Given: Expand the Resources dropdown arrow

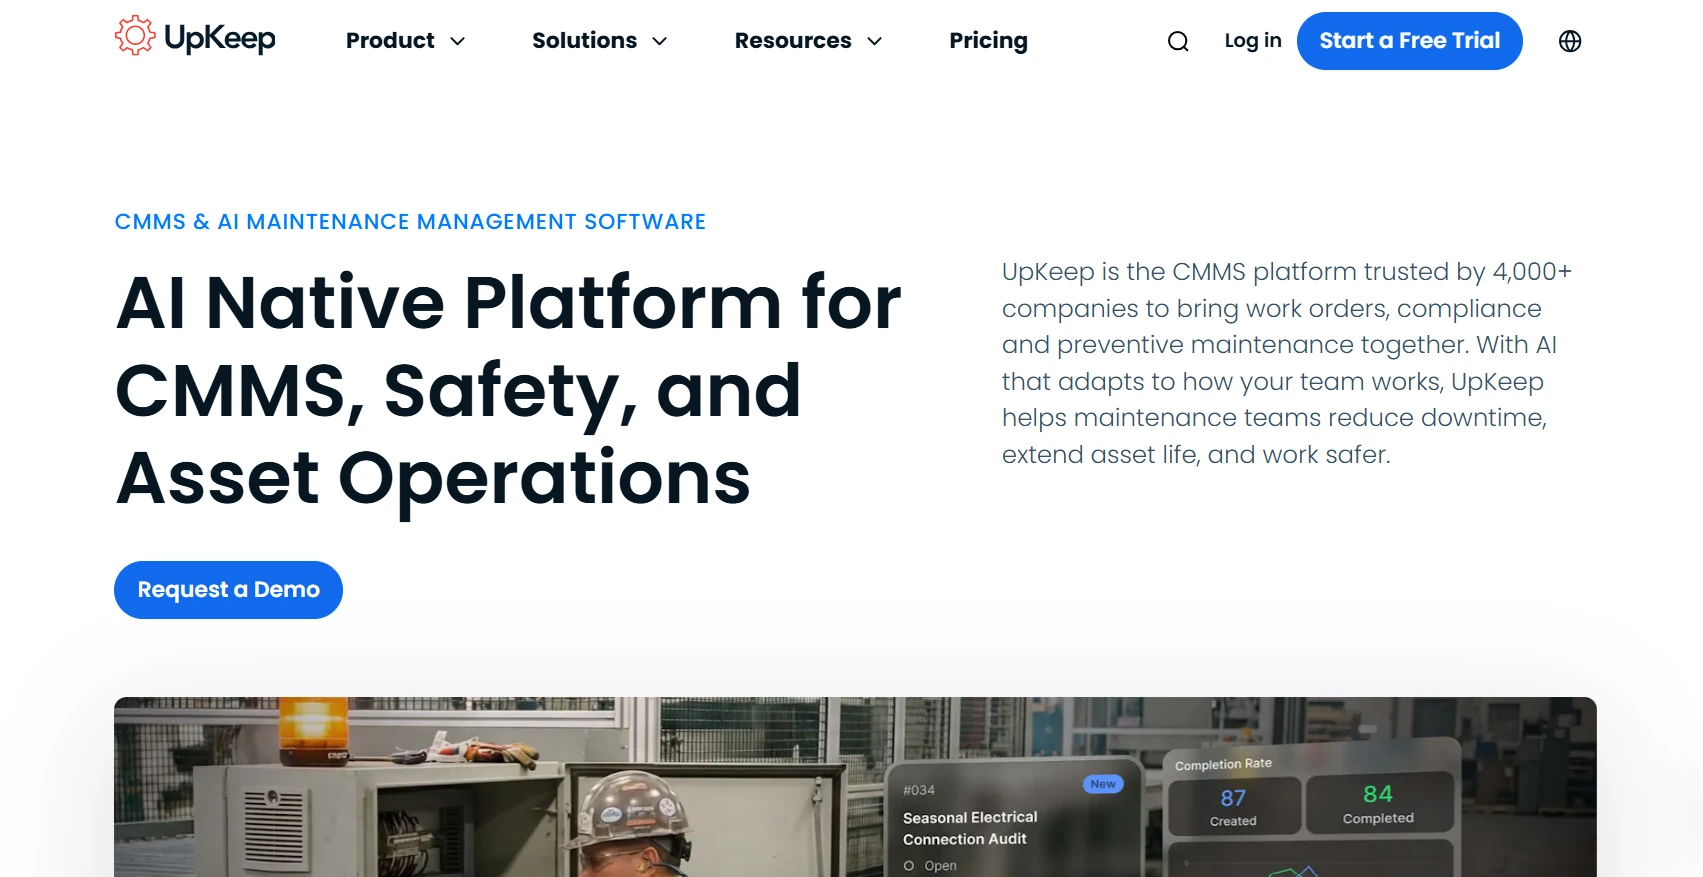Looking at the screenshot, I should point(875,41).
